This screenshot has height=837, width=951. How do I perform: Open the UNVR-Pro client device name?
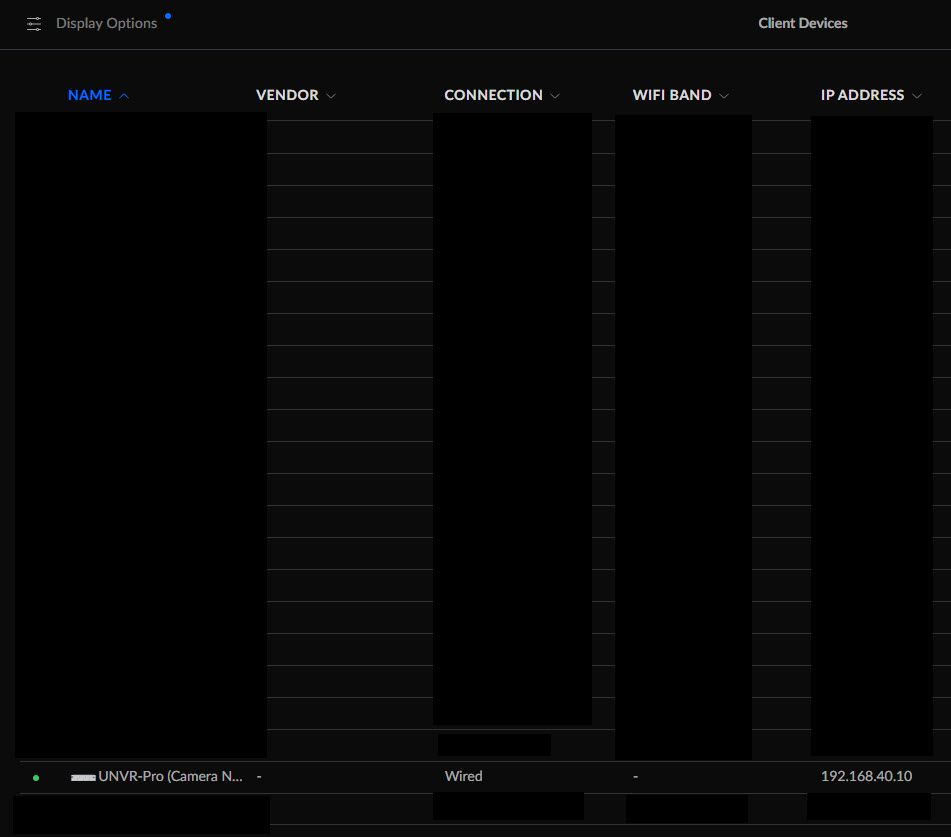click(x=170, y=776)
